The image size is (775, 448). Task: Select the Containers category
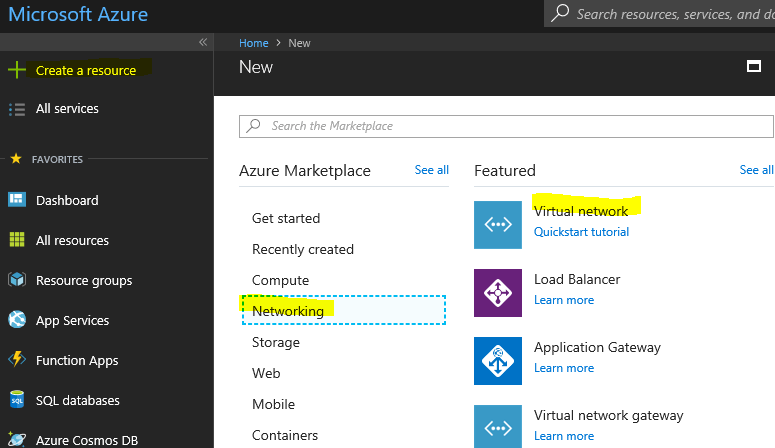(x=285, y=435)
